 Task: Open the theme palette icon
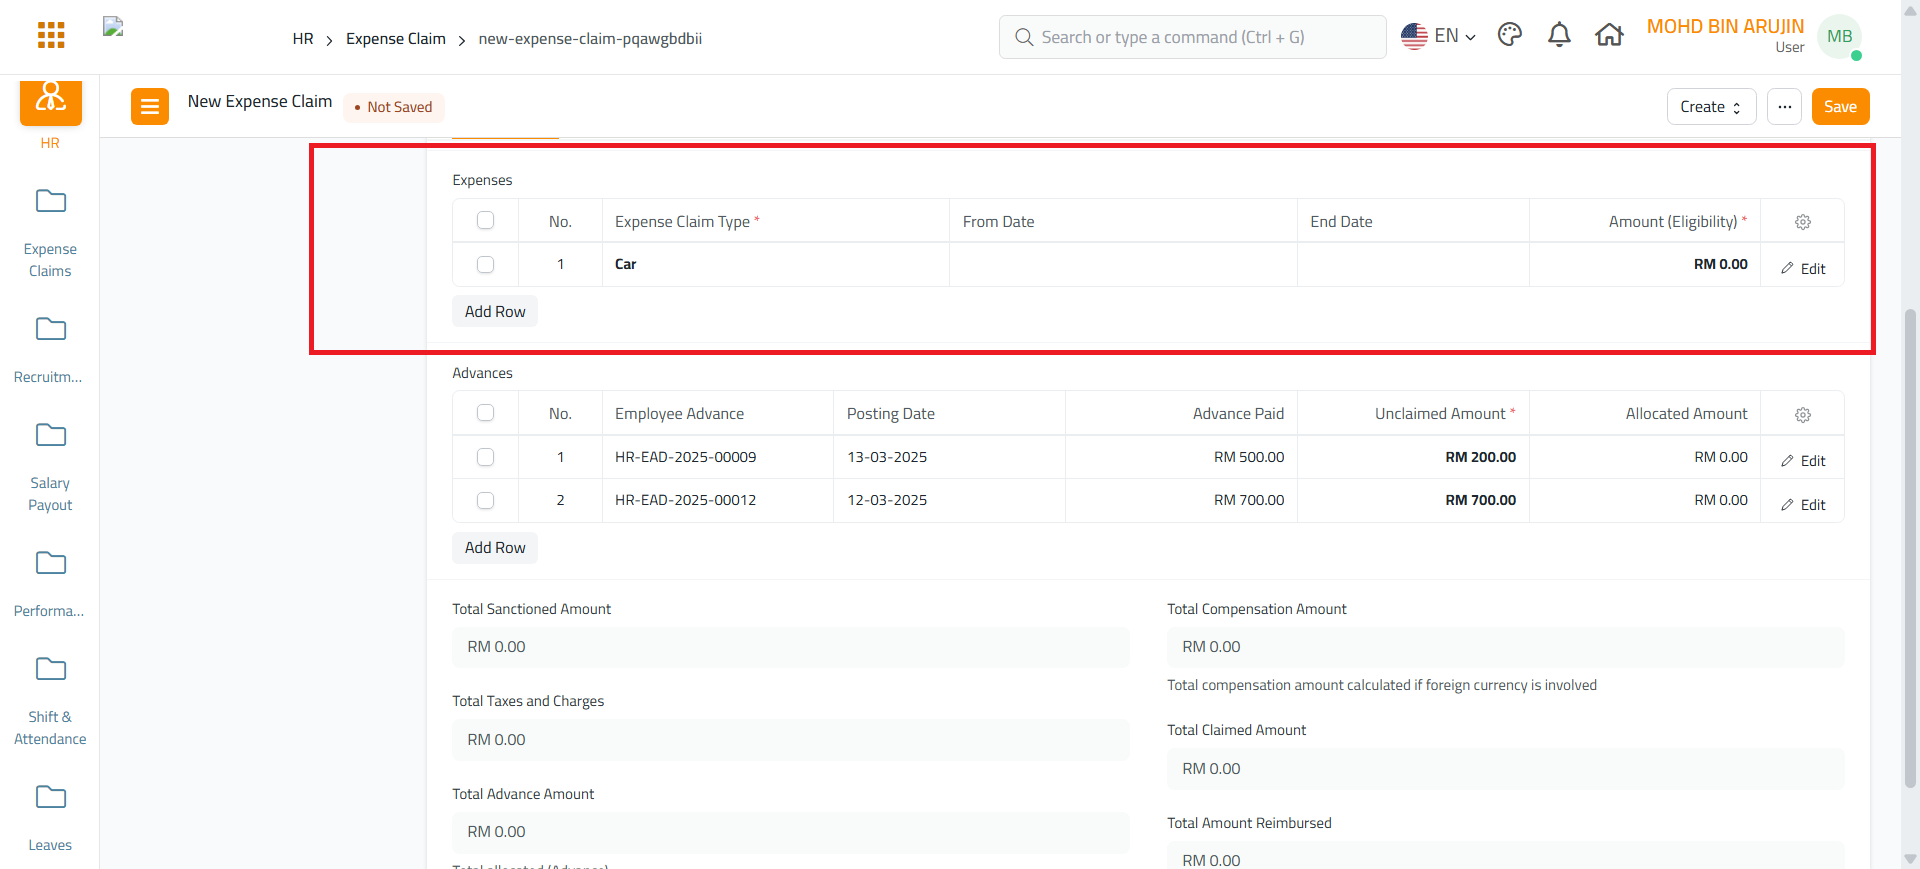click(x=1509, y=36)
